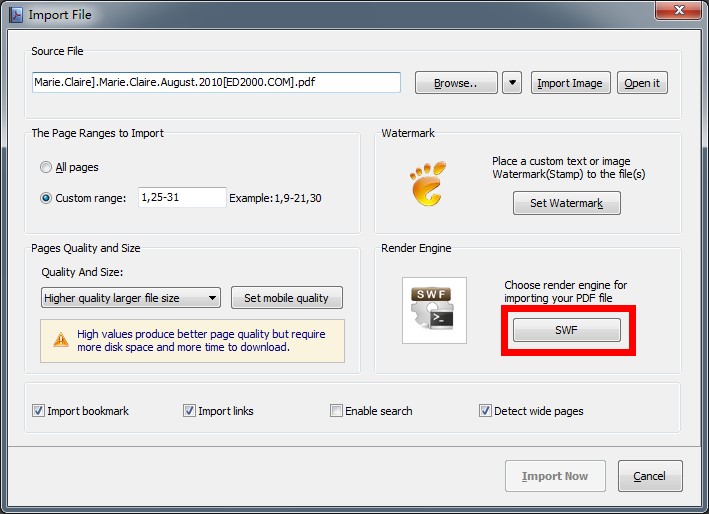Expand the arrow dropdown beside Browse
Viewport: 709px width, 514px height.
(512, 83)
